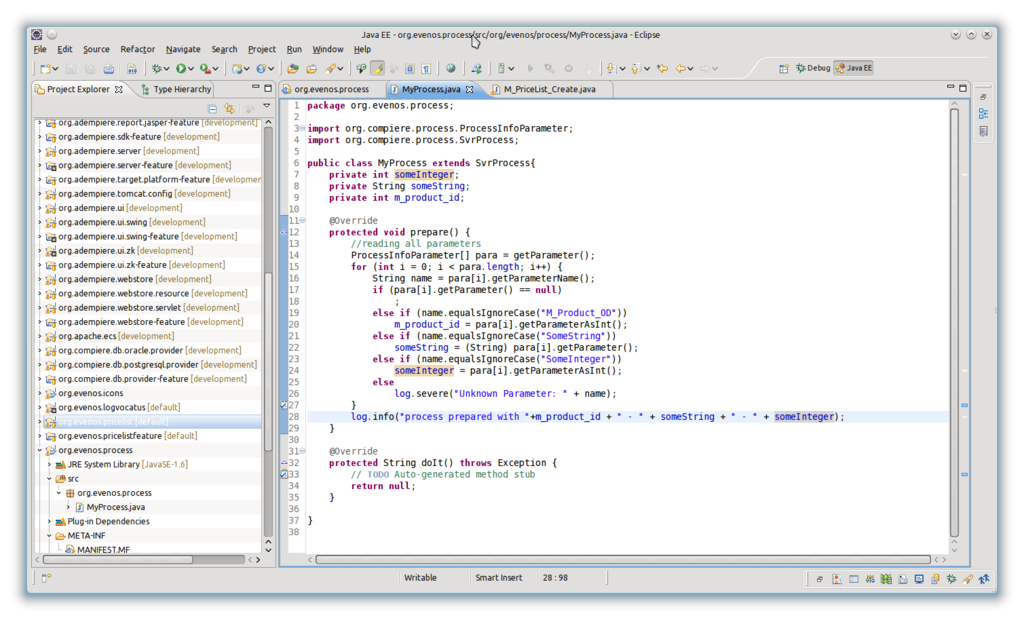This screenshot has height=620, width=1024.
Task: Click the Run green play icon
Action: [x=182, y=68]
